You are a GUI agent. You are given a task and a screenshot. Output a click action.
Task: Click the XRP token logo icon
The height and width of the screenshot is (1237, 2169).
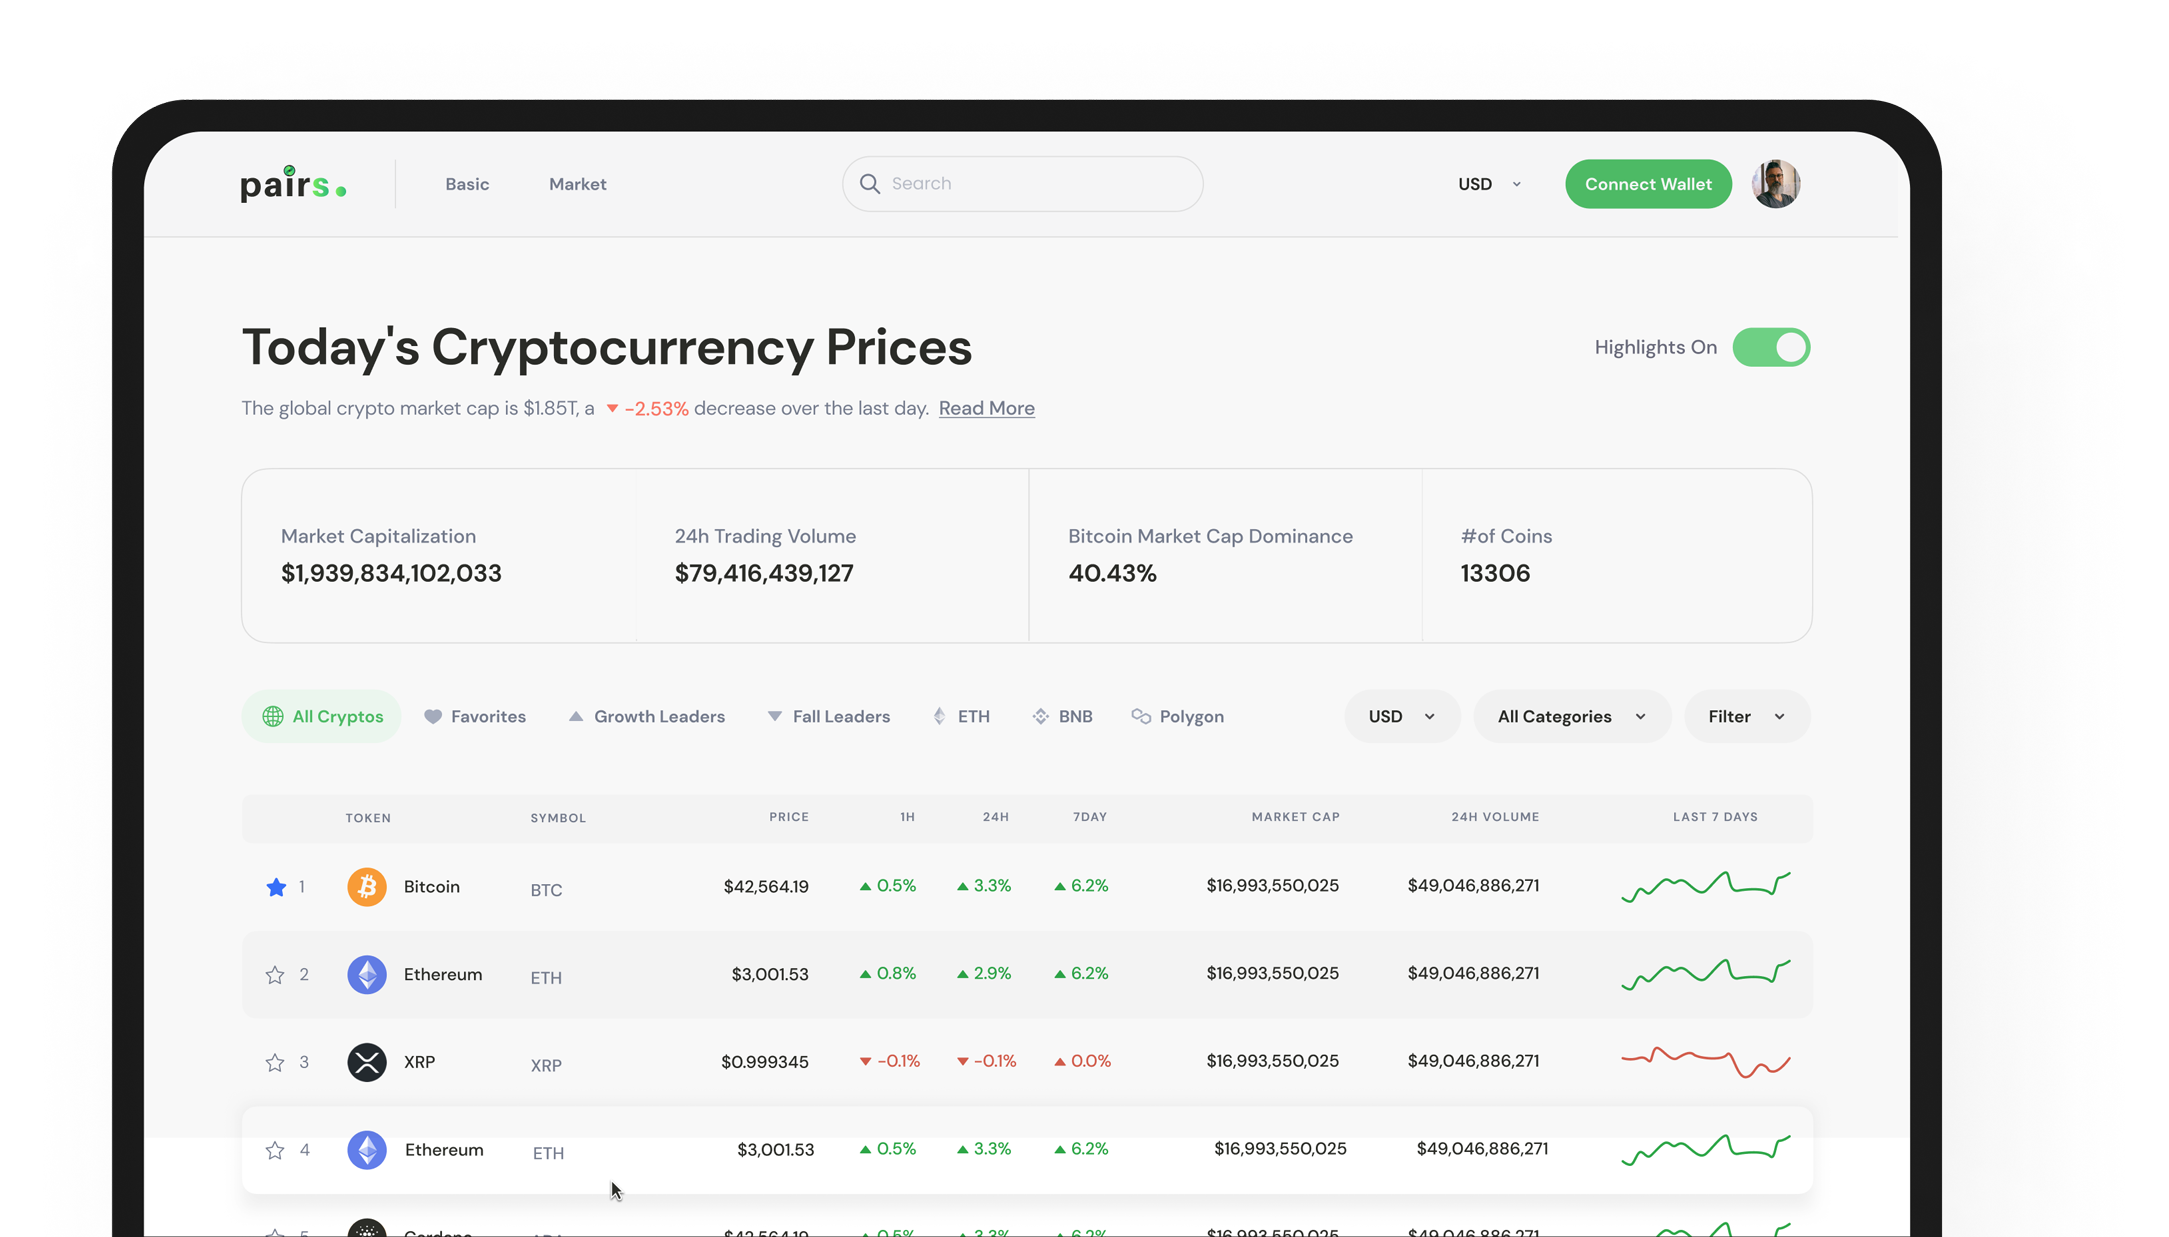(x=366, y=1062)
